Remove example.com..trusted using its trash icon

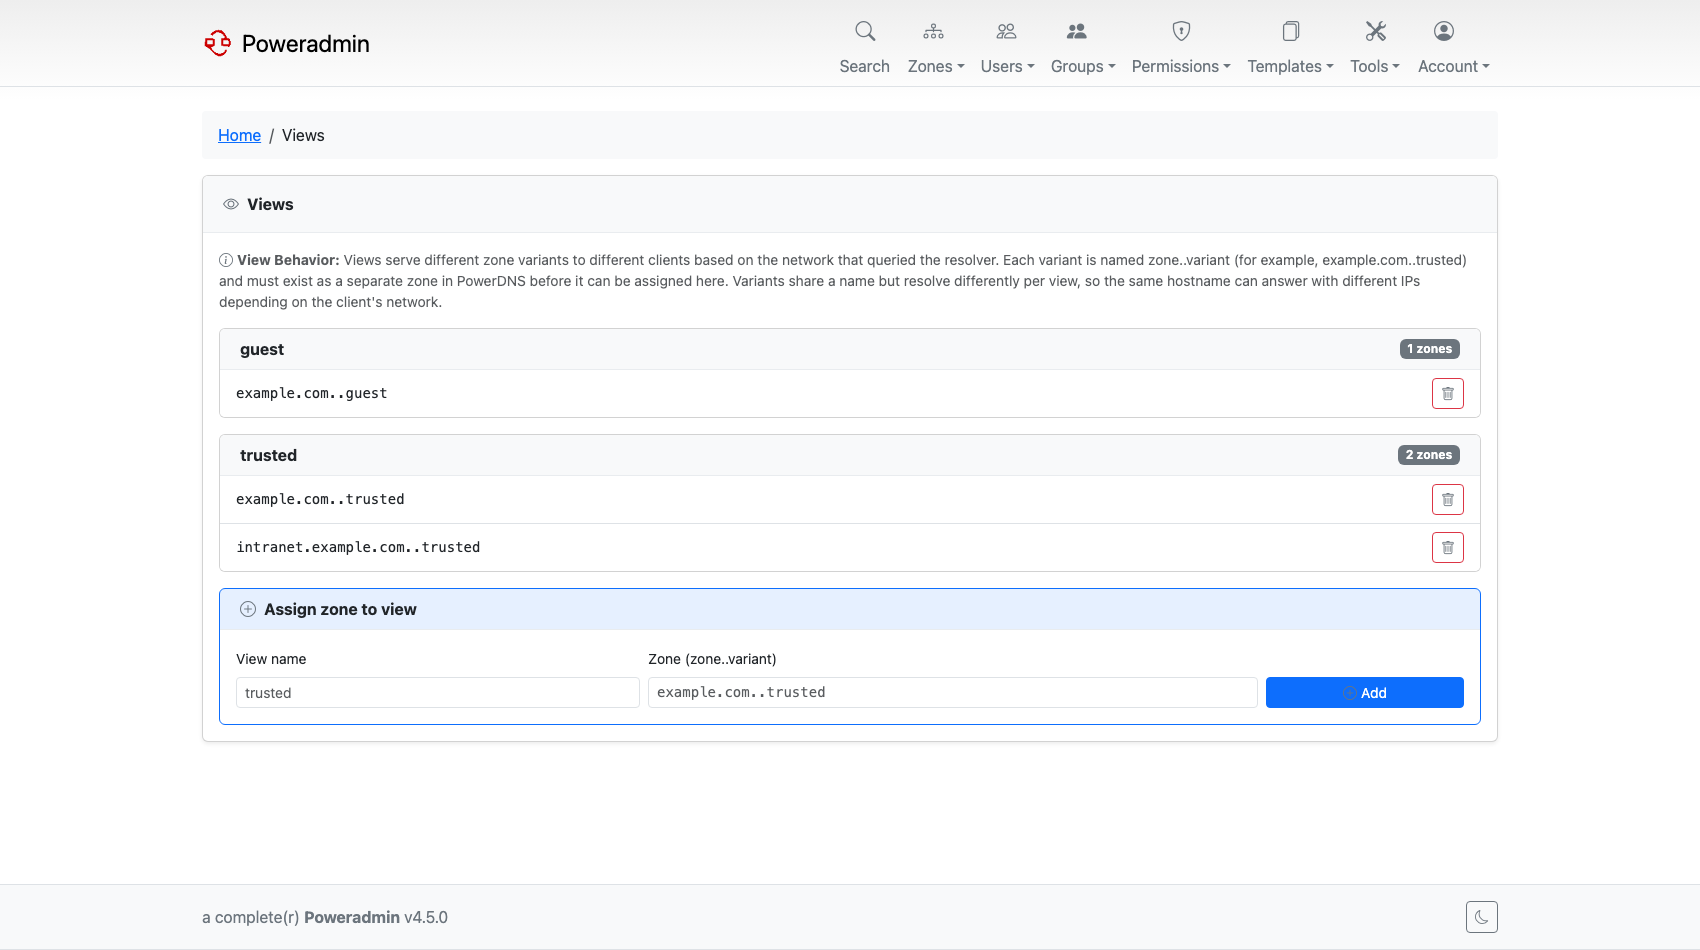click(x=1448, y=499)
